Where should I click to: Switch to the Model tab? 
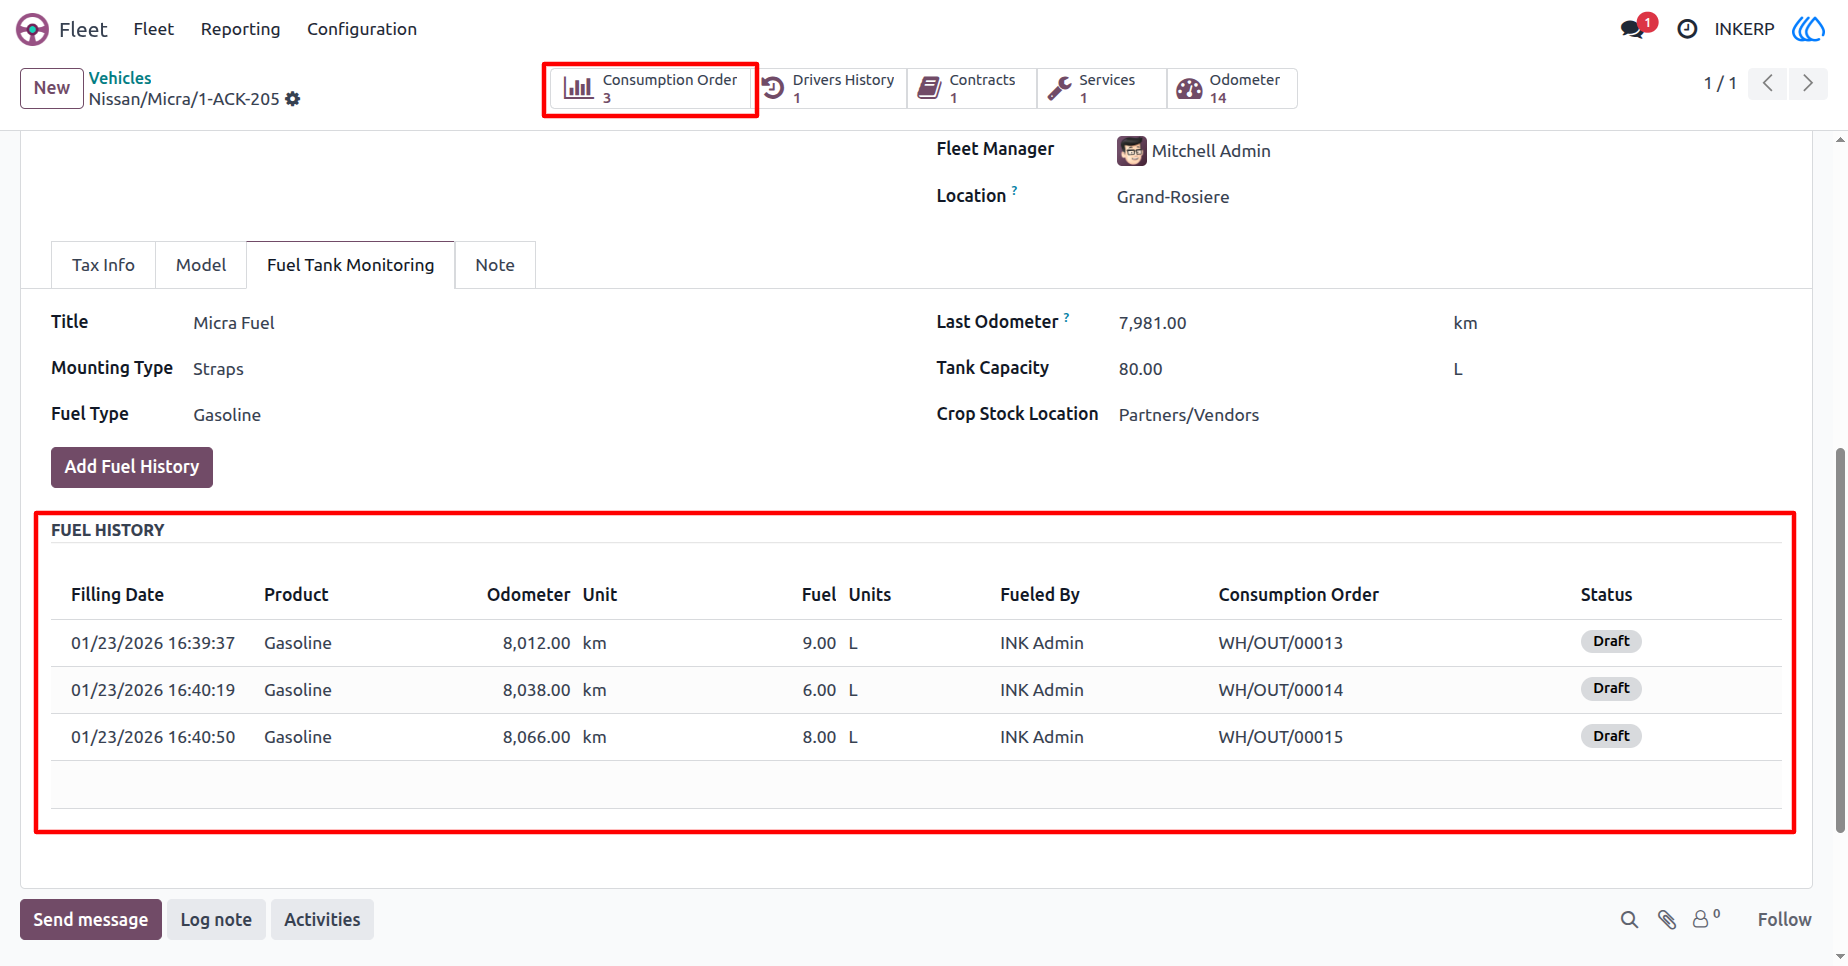click(201, 265)
